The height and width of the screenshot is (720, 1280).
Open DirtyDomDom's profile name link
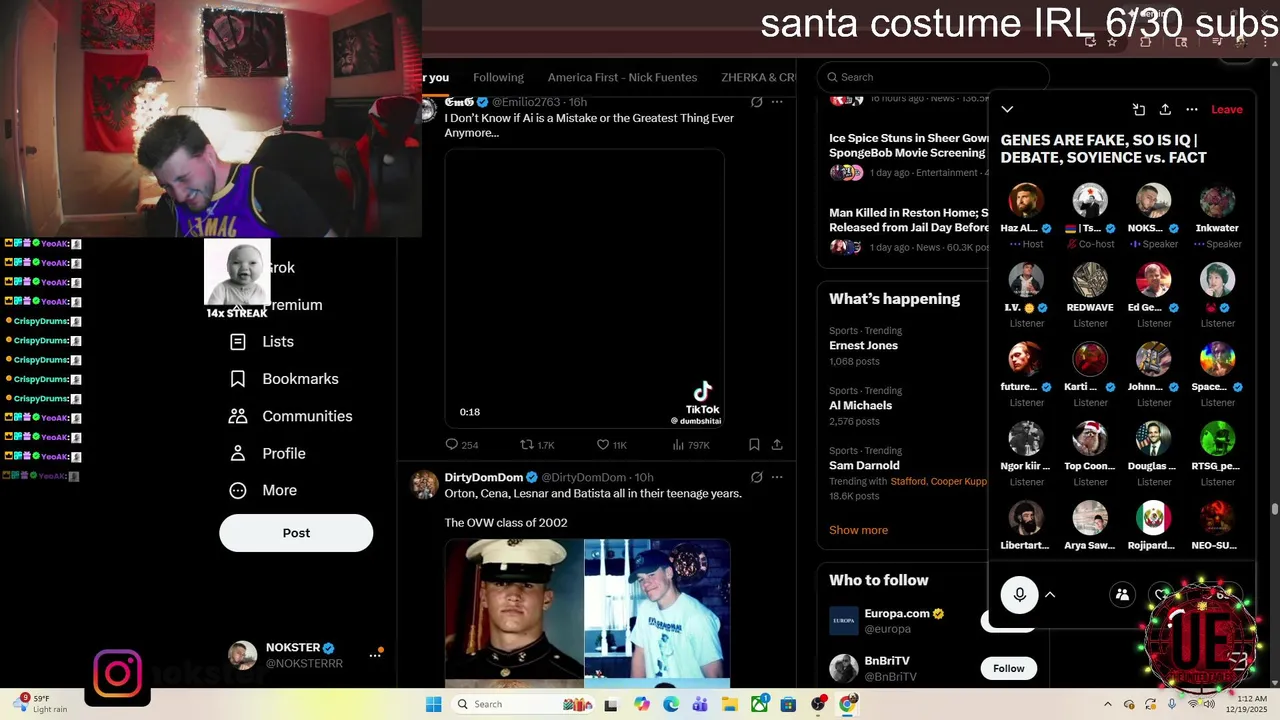pyautogui.click(x=484, y=477)
